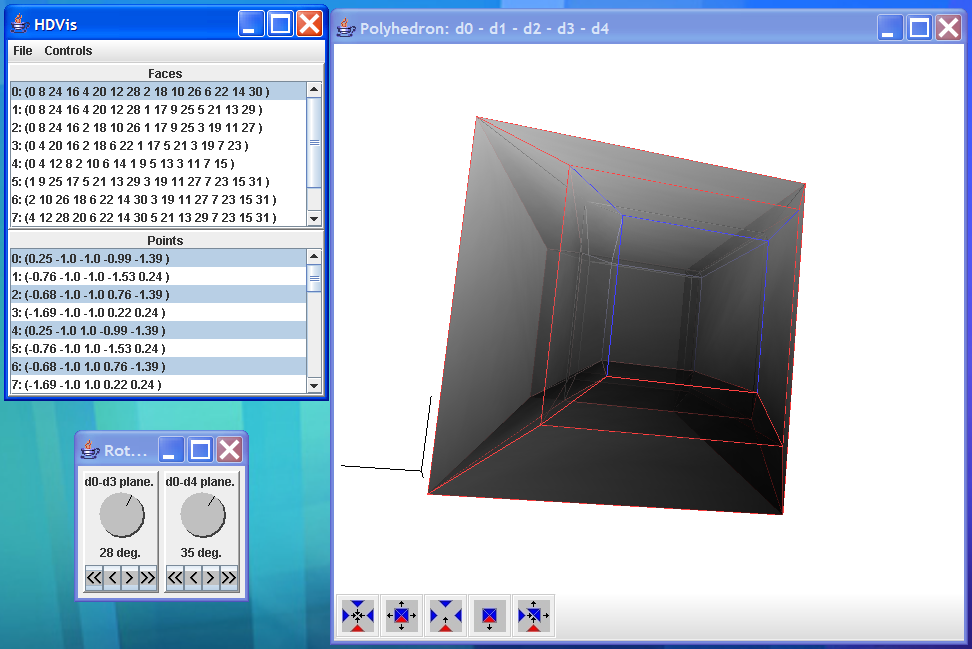
Task: Select point 1 in the Points list
Action: click(x=90, y=276)
